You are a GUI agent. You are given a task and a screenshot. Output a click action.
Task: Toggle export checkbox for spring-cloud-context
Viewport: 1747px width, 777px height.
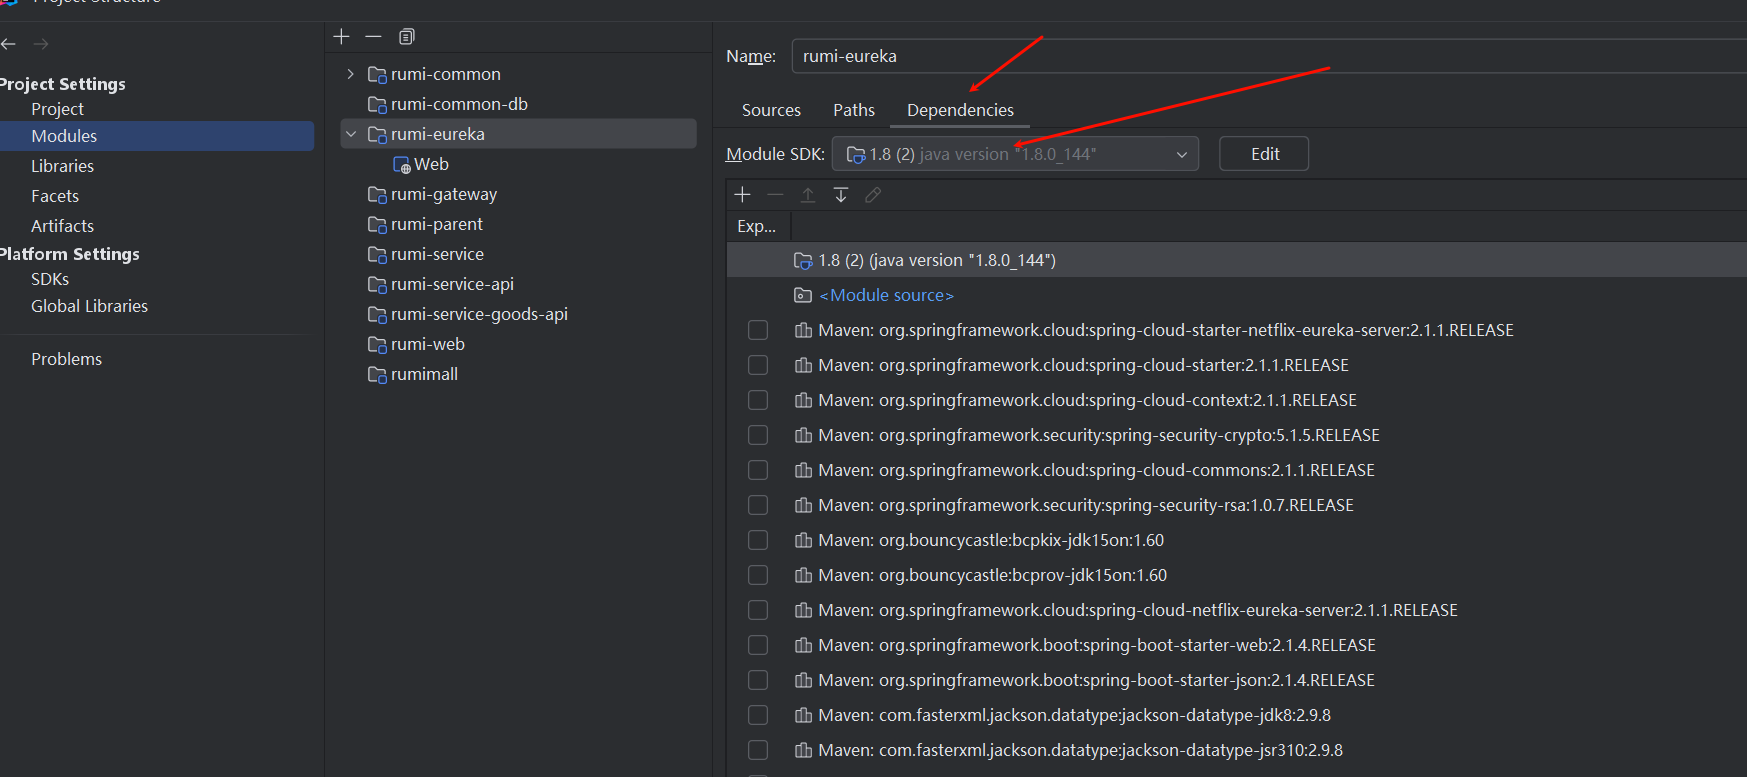758,400
